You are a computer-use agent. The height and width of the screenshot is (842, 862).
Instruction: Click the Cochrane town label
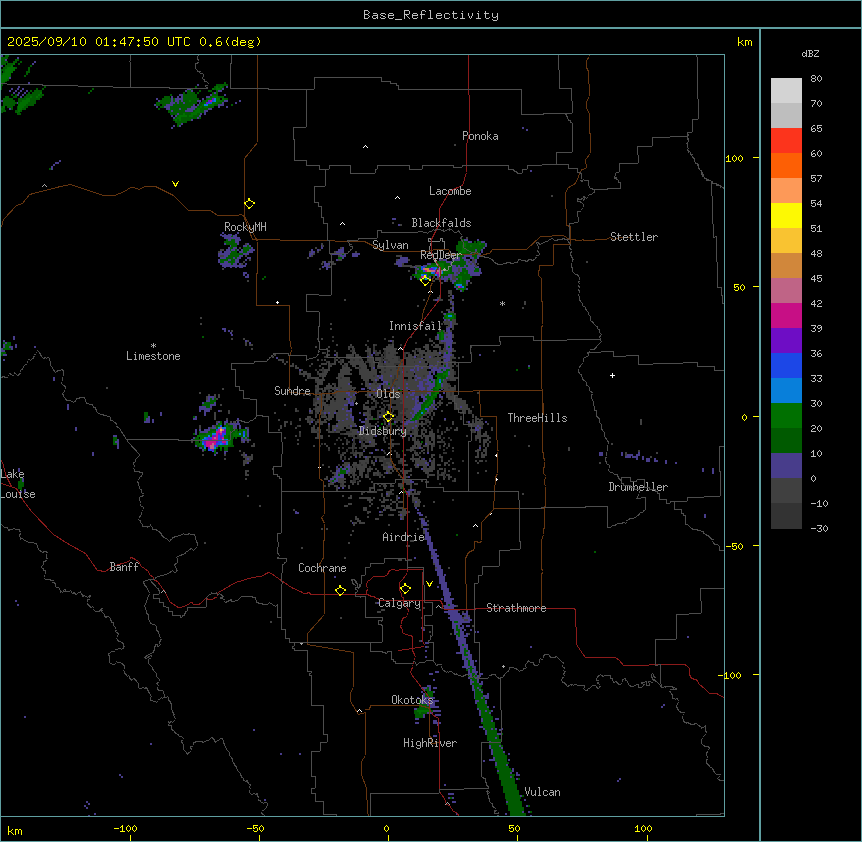coord(322,568)
